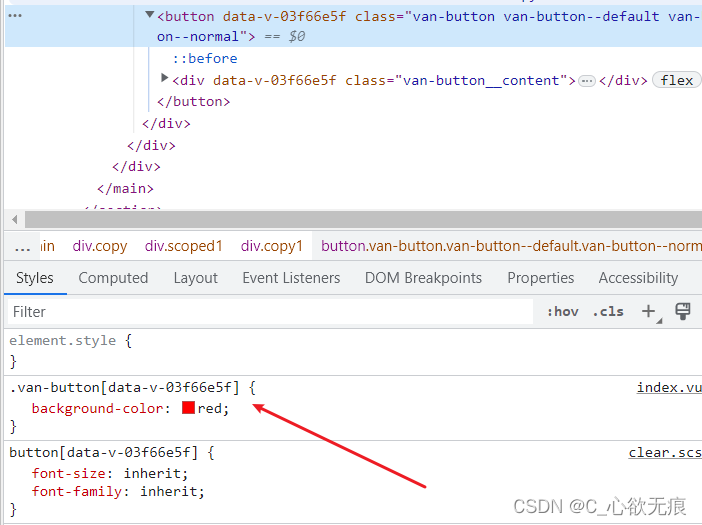
Task: Click the Filter styles input field
Action: pos(270,312)
